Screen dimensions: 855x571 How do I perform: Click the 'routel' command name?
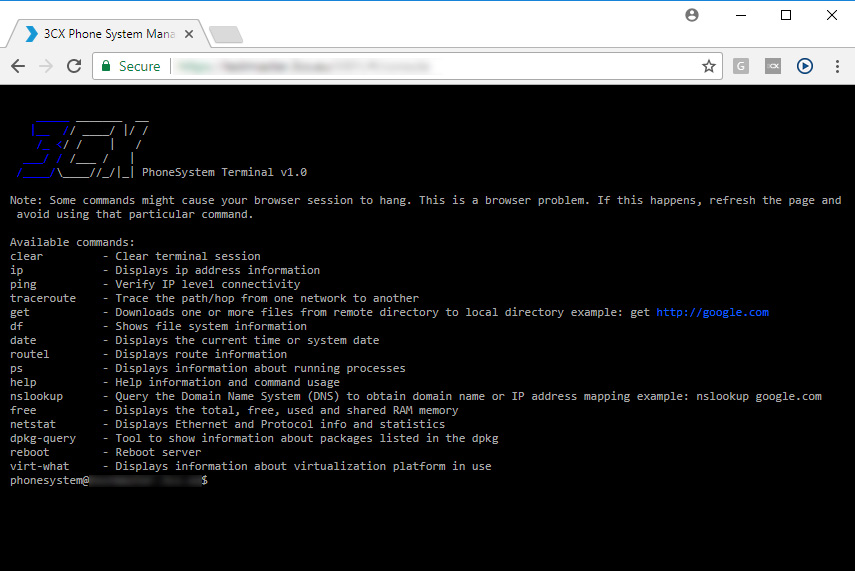coord(29,354)
